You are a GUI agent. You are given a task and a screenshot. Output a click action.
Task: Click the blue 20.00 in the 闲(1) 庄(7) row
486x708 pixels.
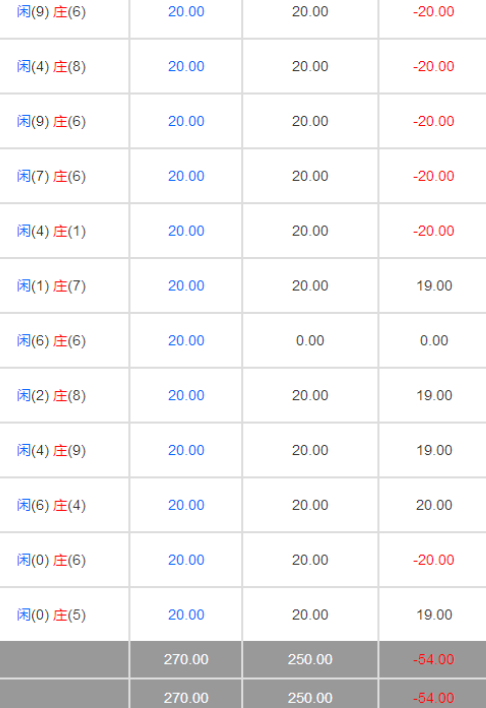(186, 286)
